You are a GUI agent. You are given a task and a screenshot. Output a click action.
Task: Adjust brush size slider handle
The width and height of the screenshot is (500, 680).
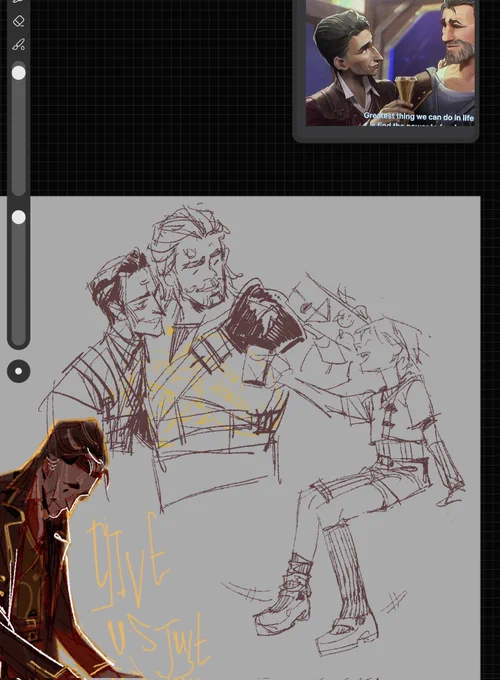pyautogui.click(x=18, y=72)
